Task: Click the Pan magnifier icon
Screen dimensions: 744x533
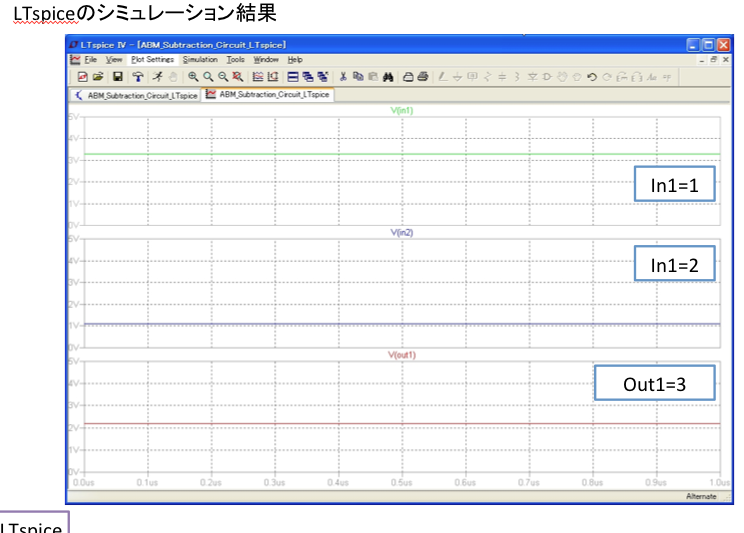Action: tap(208, 76)
